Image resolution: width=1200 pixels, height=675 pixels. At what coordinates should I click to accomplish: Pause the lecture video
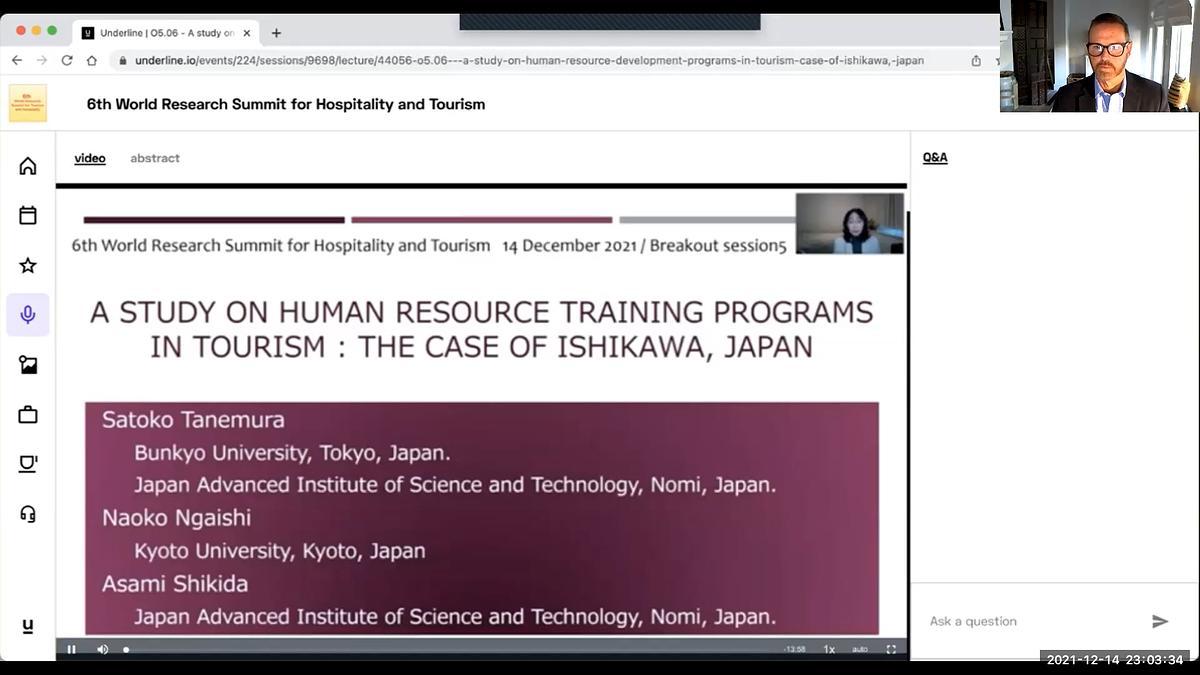click(x=72, y=649)
